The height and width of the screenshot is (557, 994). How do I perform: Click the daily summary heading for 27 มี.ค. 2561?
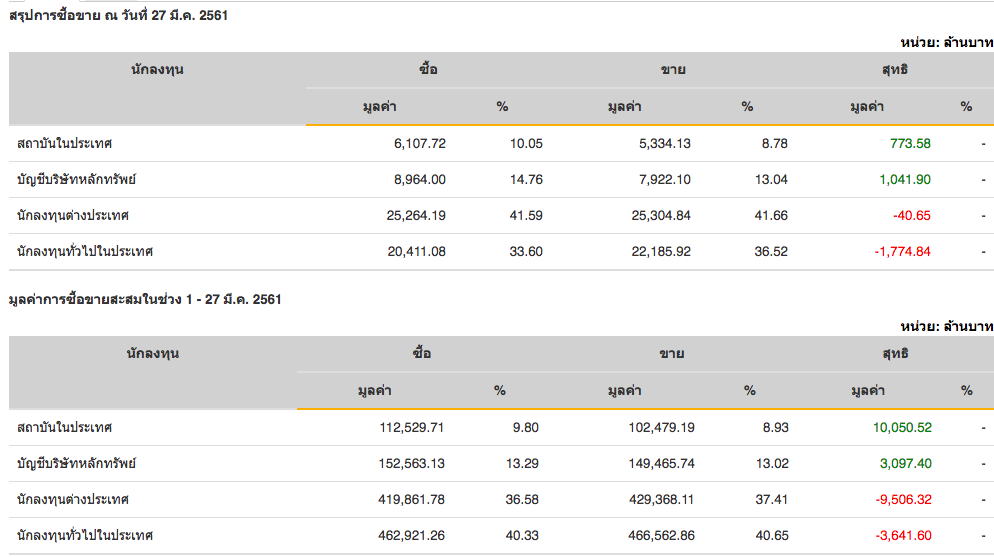[119, 15]
